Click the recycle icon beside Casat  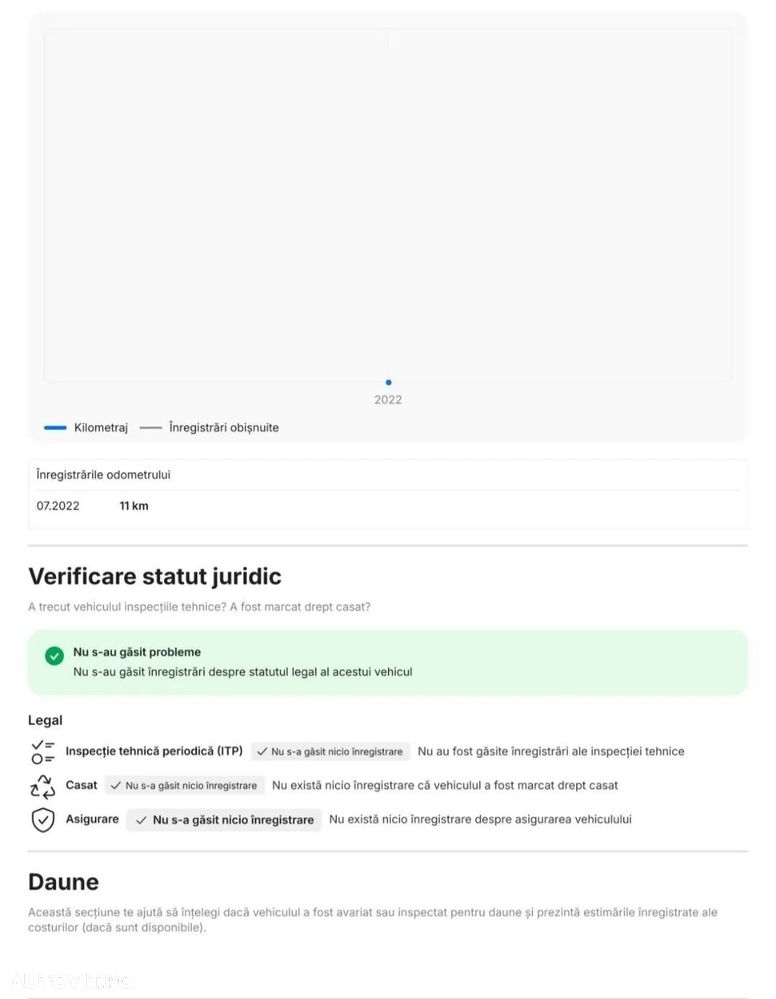coord(43,786)
